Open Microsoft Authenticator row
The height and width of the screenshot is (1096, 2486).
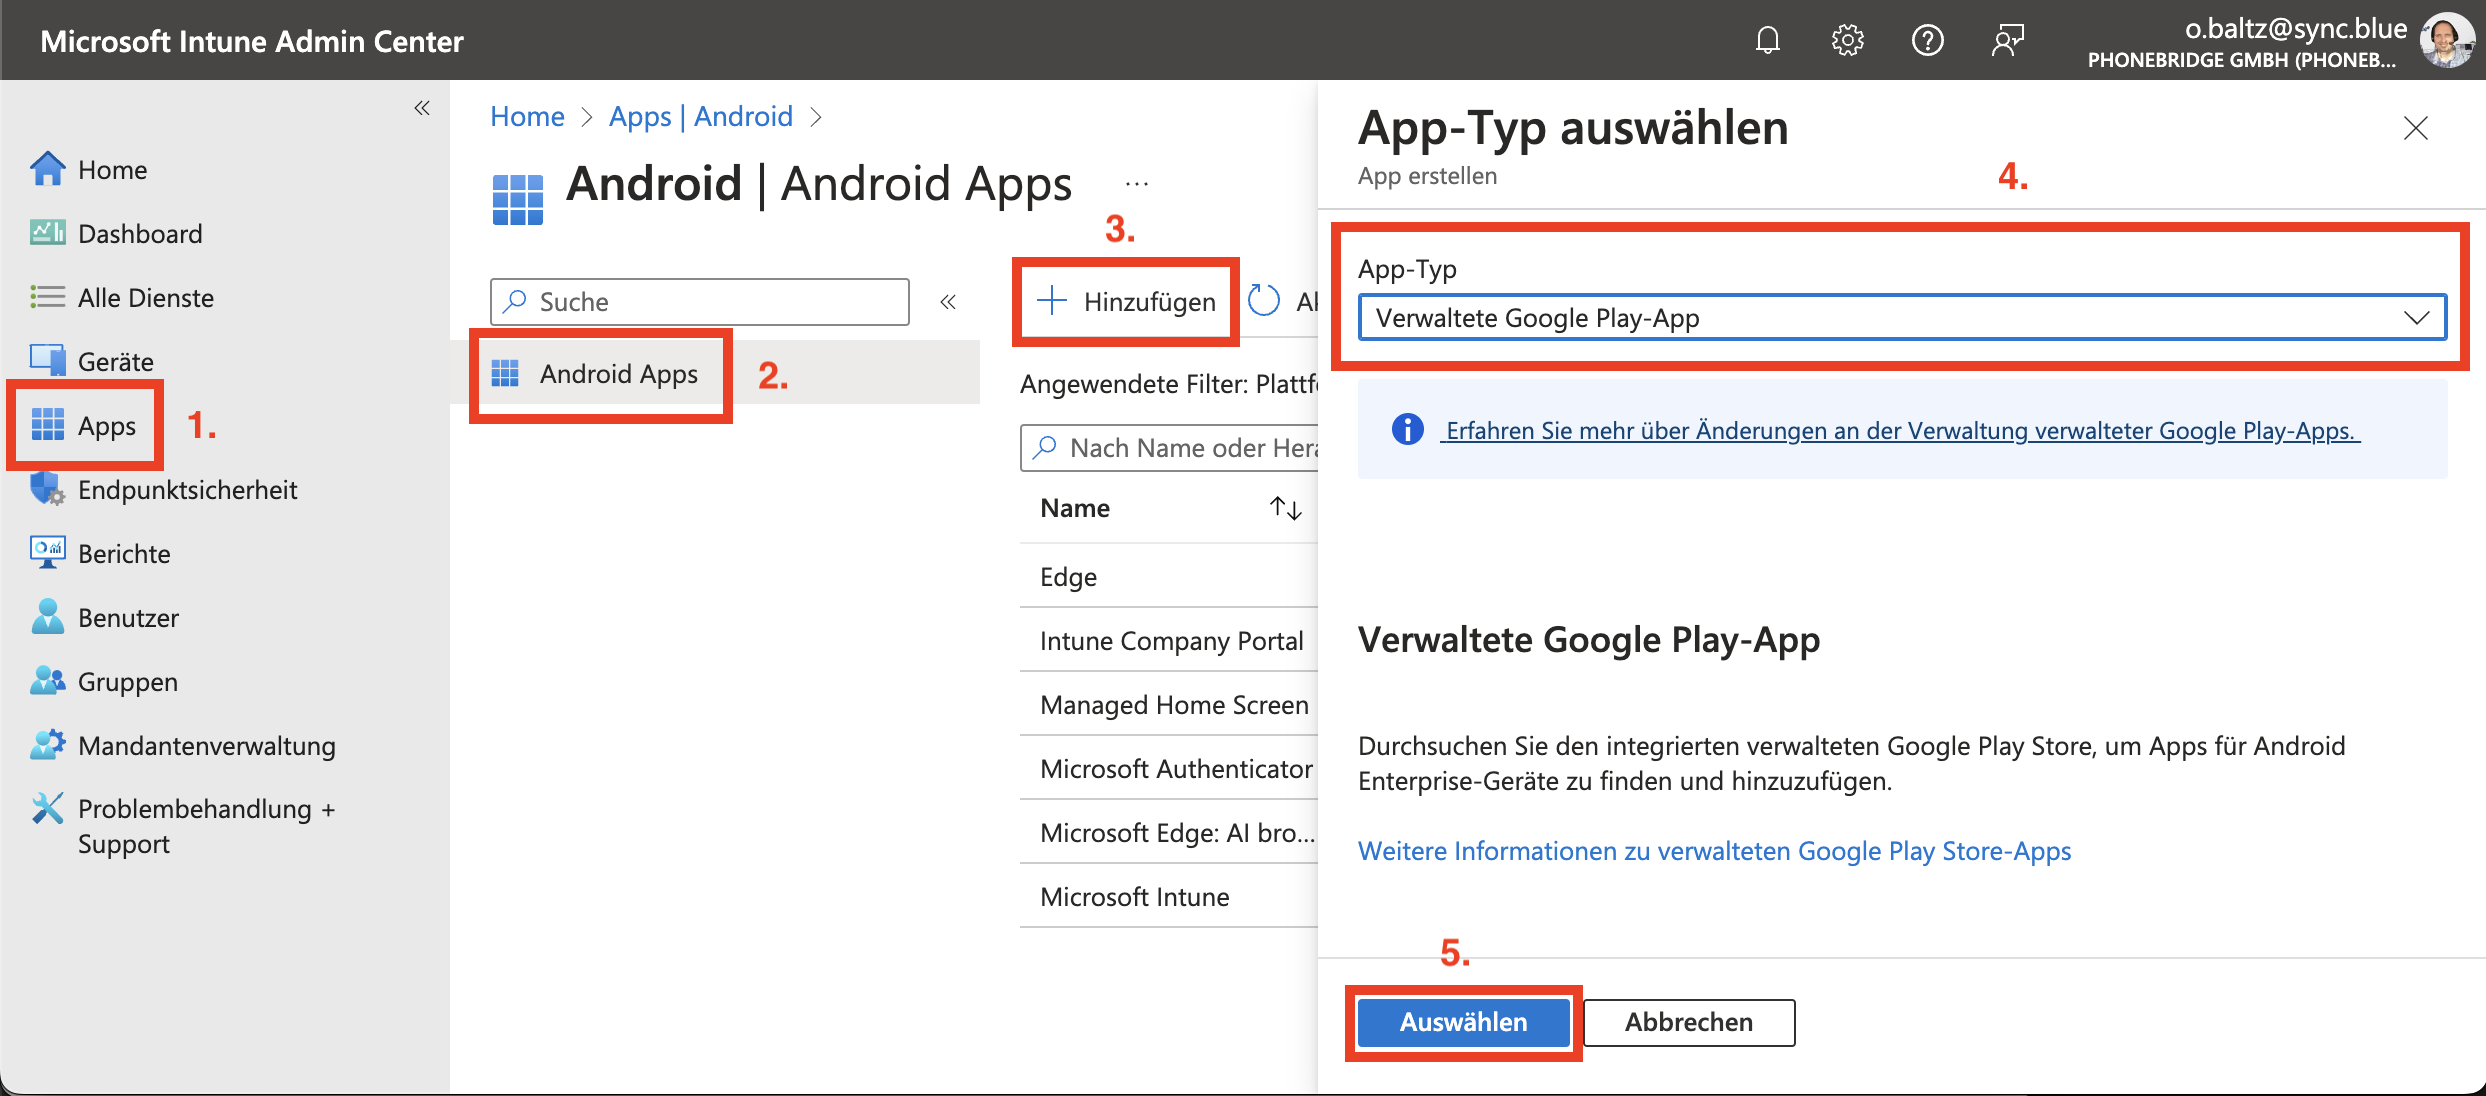tap(1169, 769)
